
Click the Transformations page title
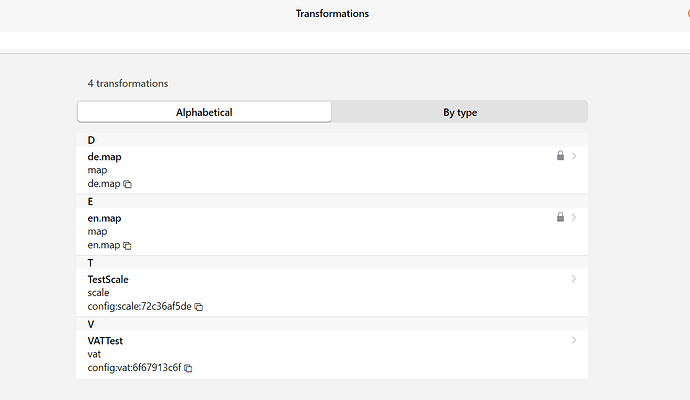pyautogui.click(x=332, y=14)
